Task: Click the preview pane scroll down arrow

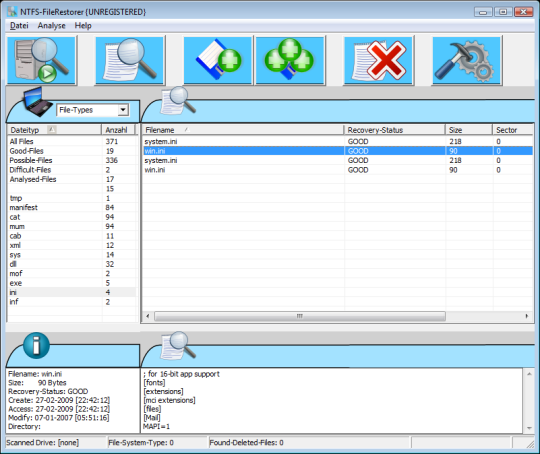Action: point(529,428)
